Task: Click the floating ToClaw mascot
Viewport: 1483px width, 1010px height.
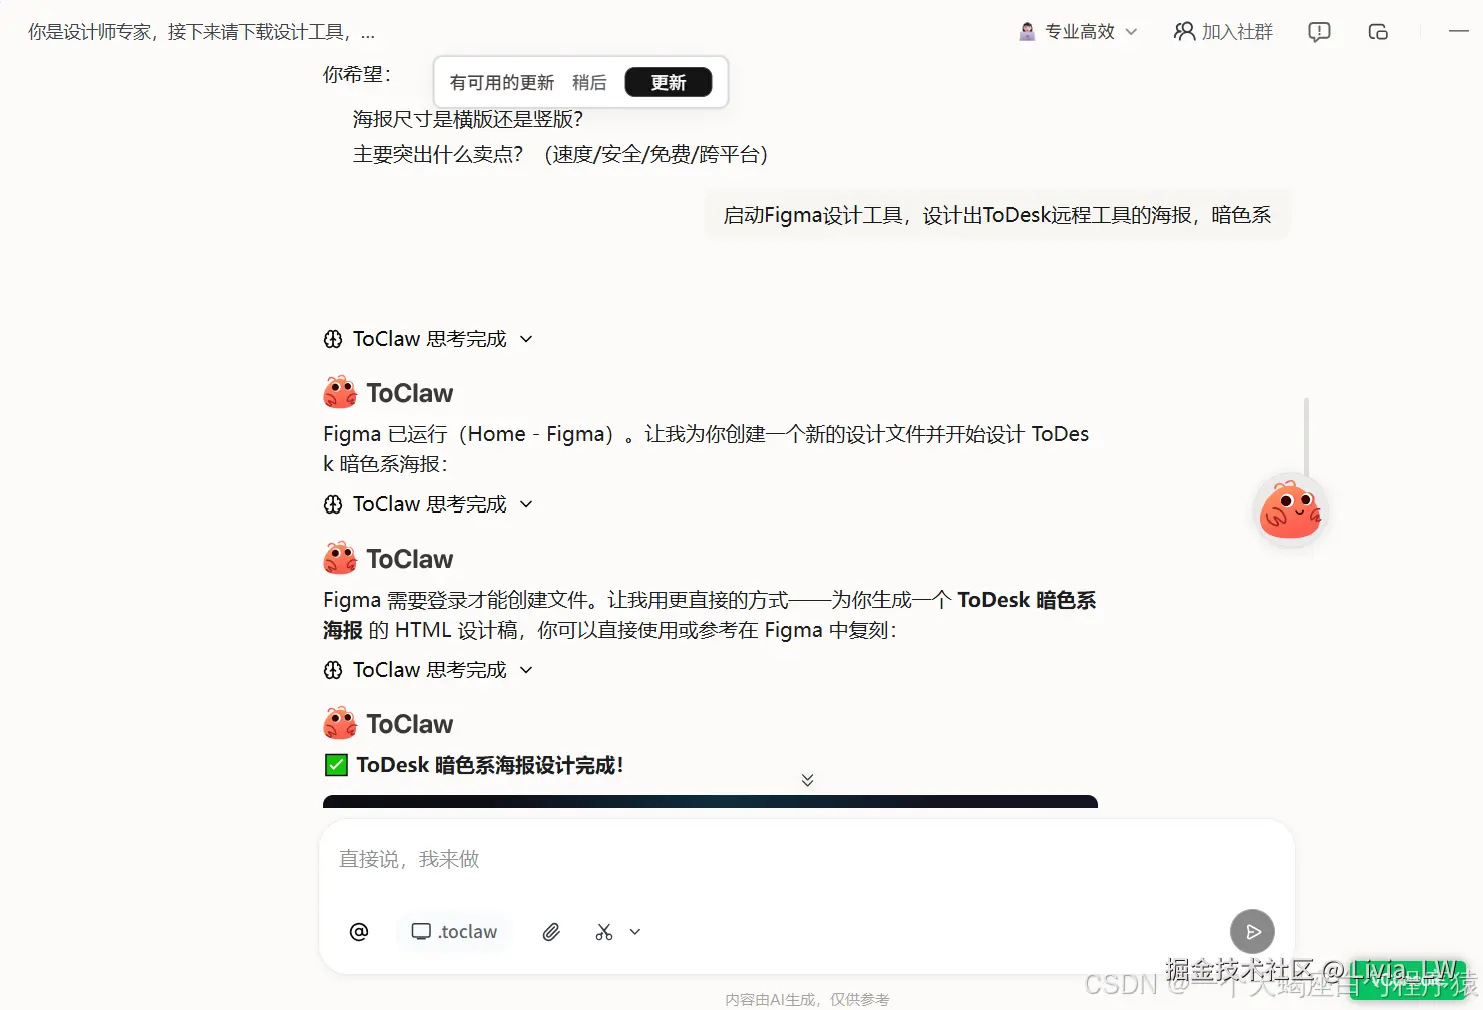Action: coord(1290,510)
